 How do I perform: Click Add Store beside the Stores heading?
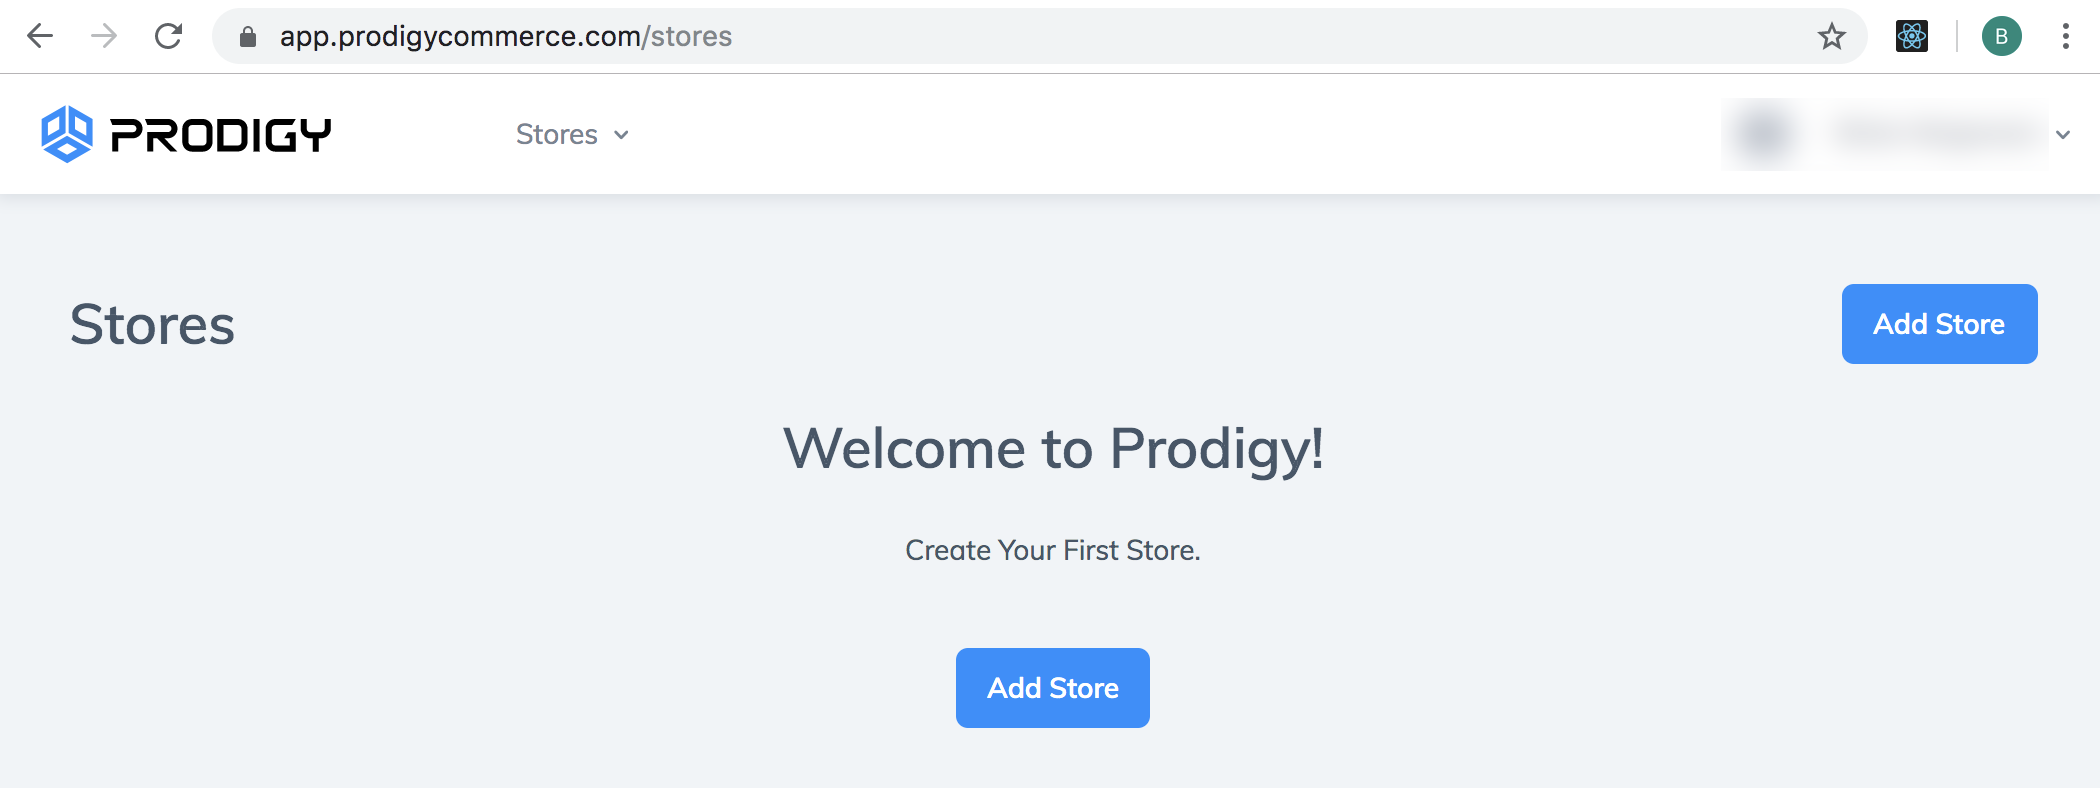point(1939,324)
